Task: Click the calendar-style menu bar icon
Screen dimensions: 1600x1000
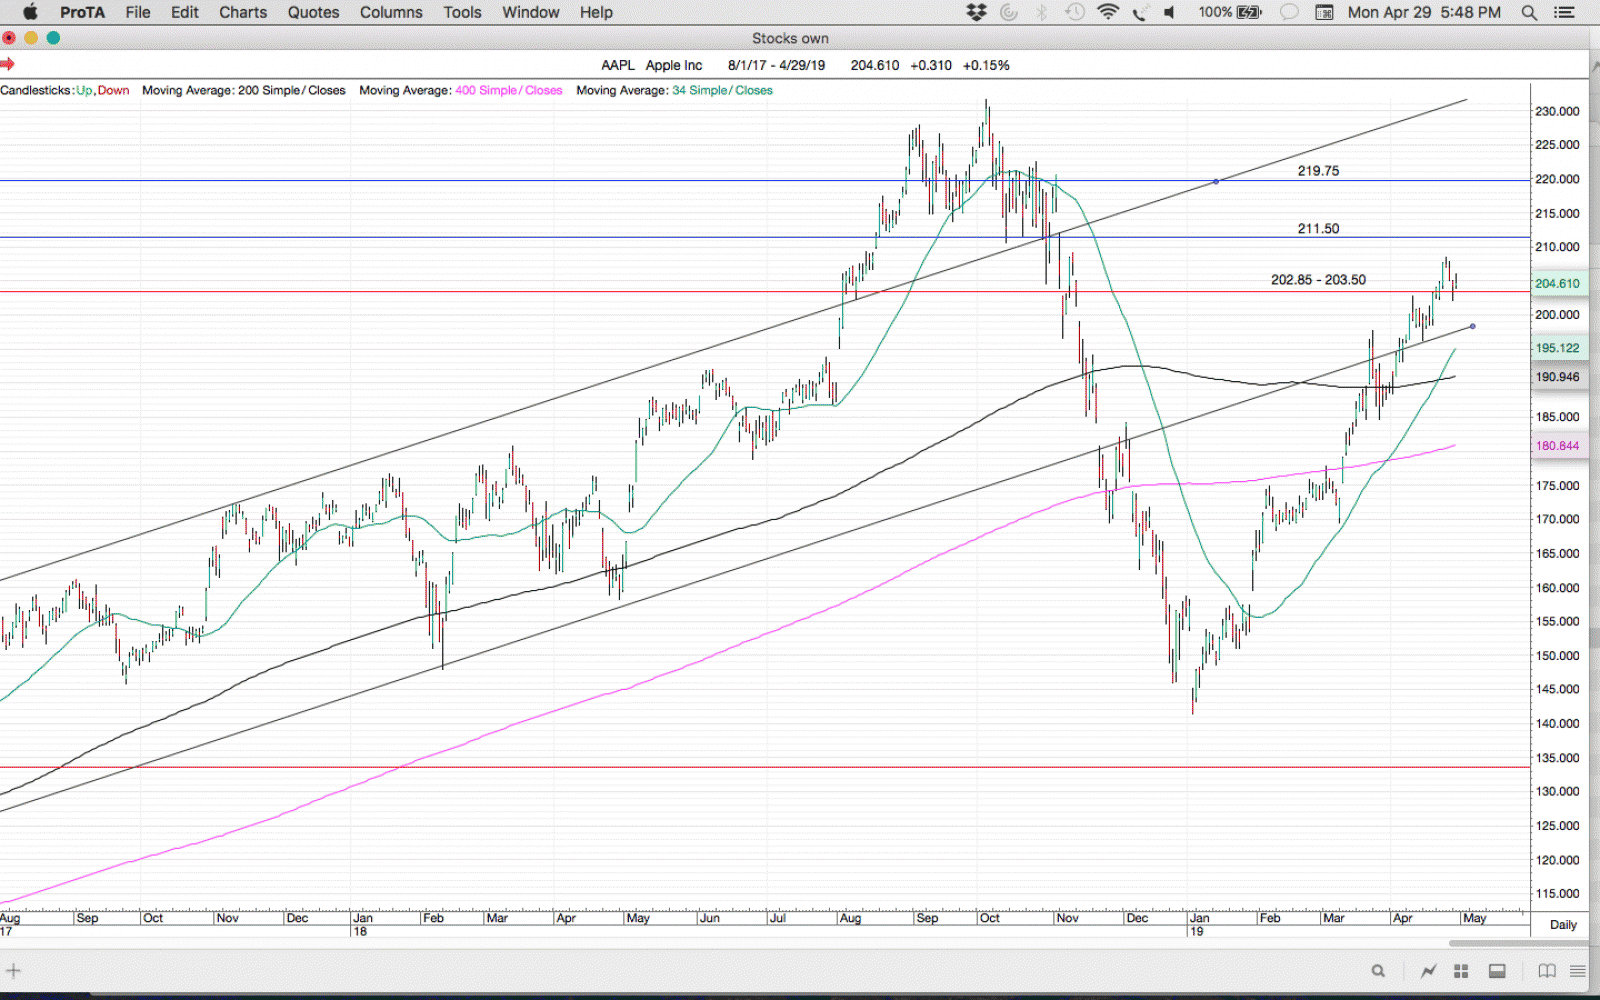Action: coord(1324,12)
